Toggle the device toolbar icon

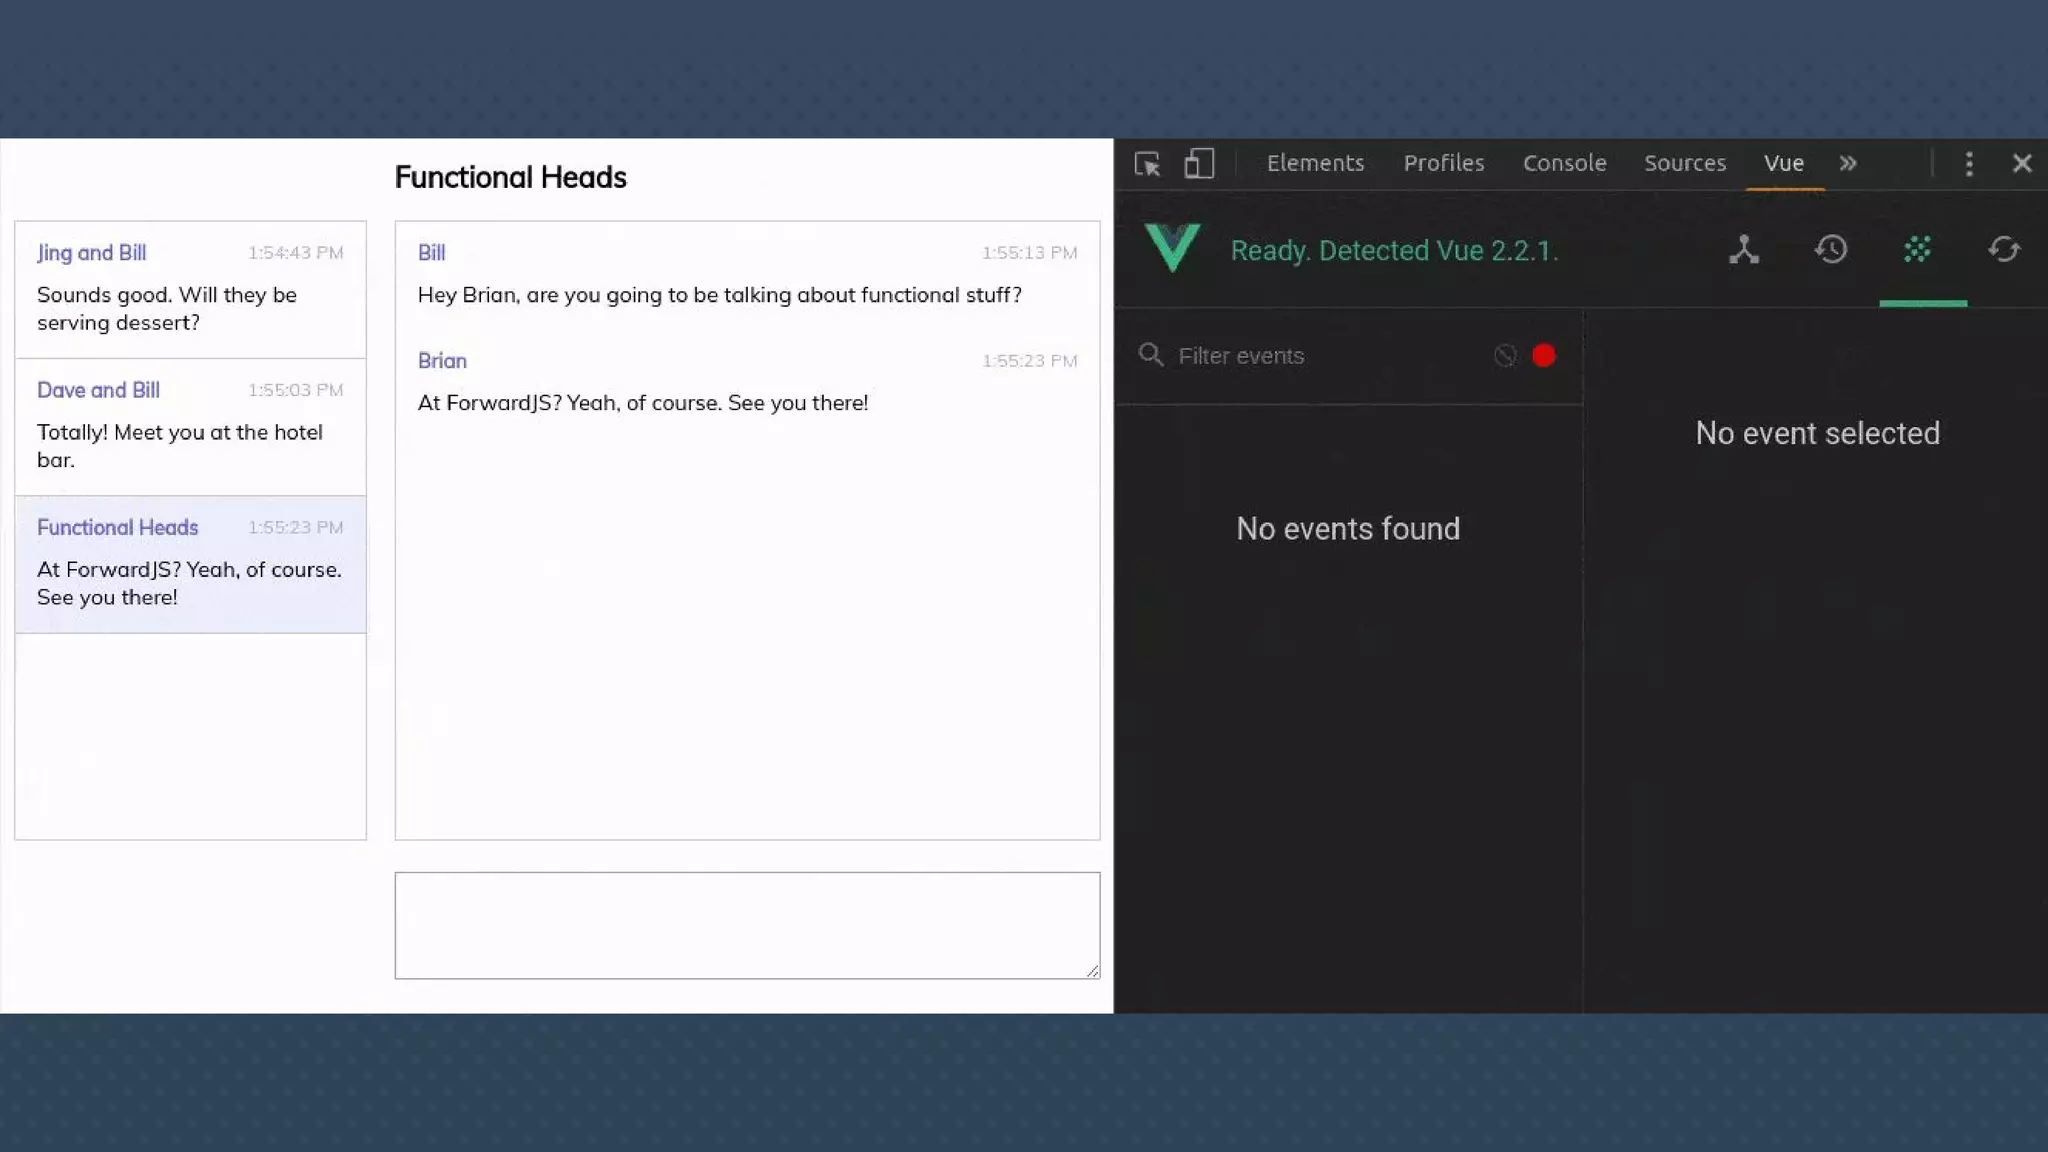pos(1198,163)
